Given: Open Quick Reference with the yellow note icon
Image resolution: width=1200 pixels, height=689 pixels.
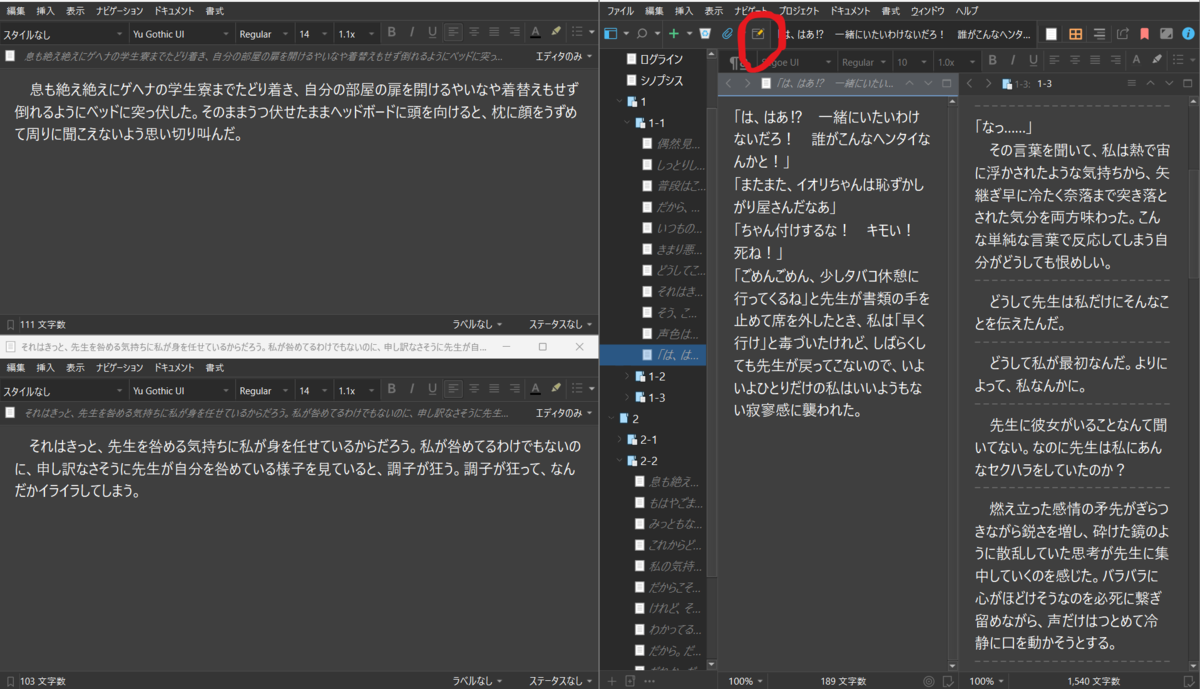Looking at the screenshot, I should coord(758,34).
